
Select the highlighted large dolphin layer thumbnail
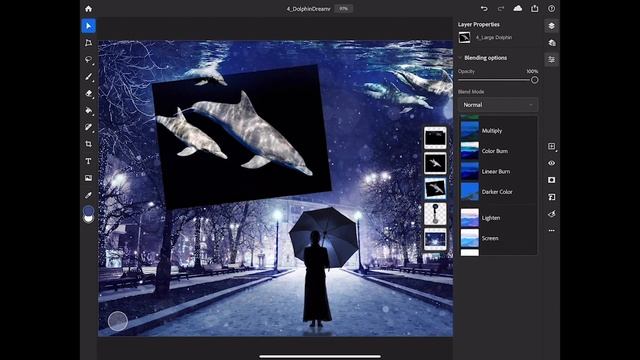435,189
